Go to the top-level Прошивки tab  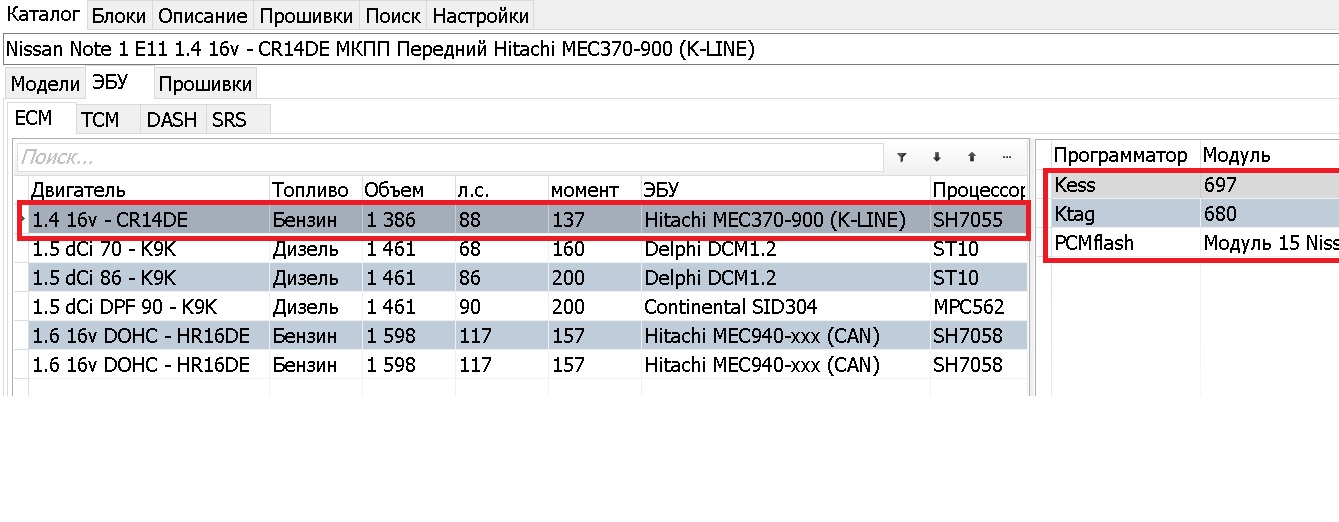pos(307,16)
